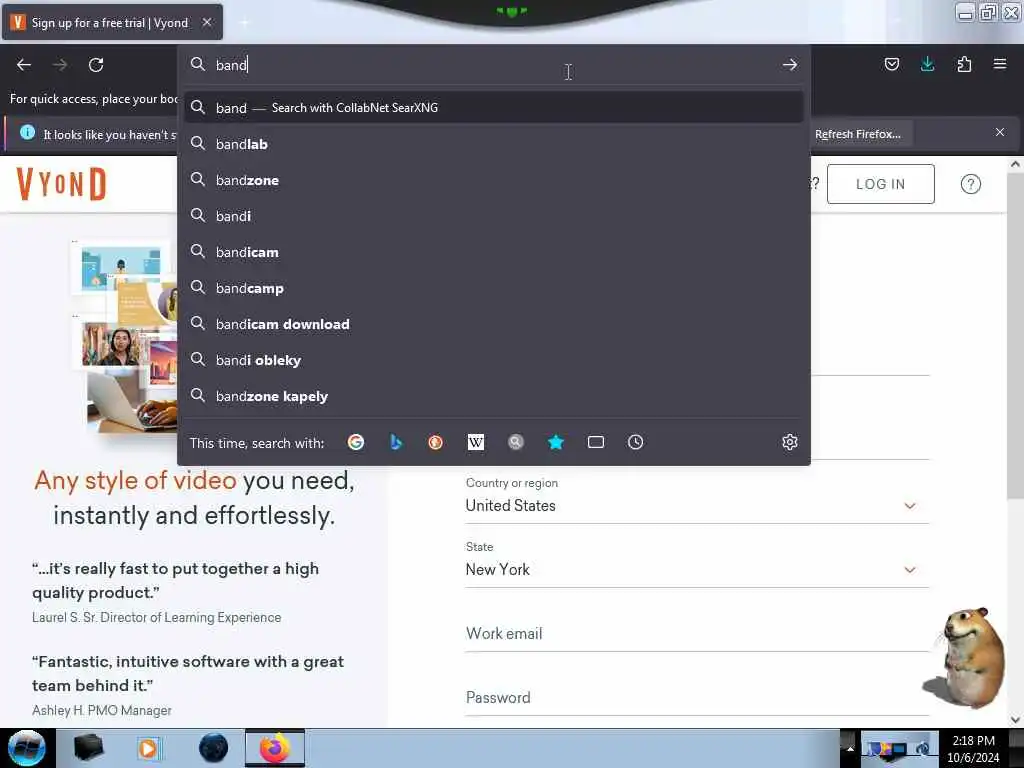Open the extensions puzzle icon

pos(964,64)
